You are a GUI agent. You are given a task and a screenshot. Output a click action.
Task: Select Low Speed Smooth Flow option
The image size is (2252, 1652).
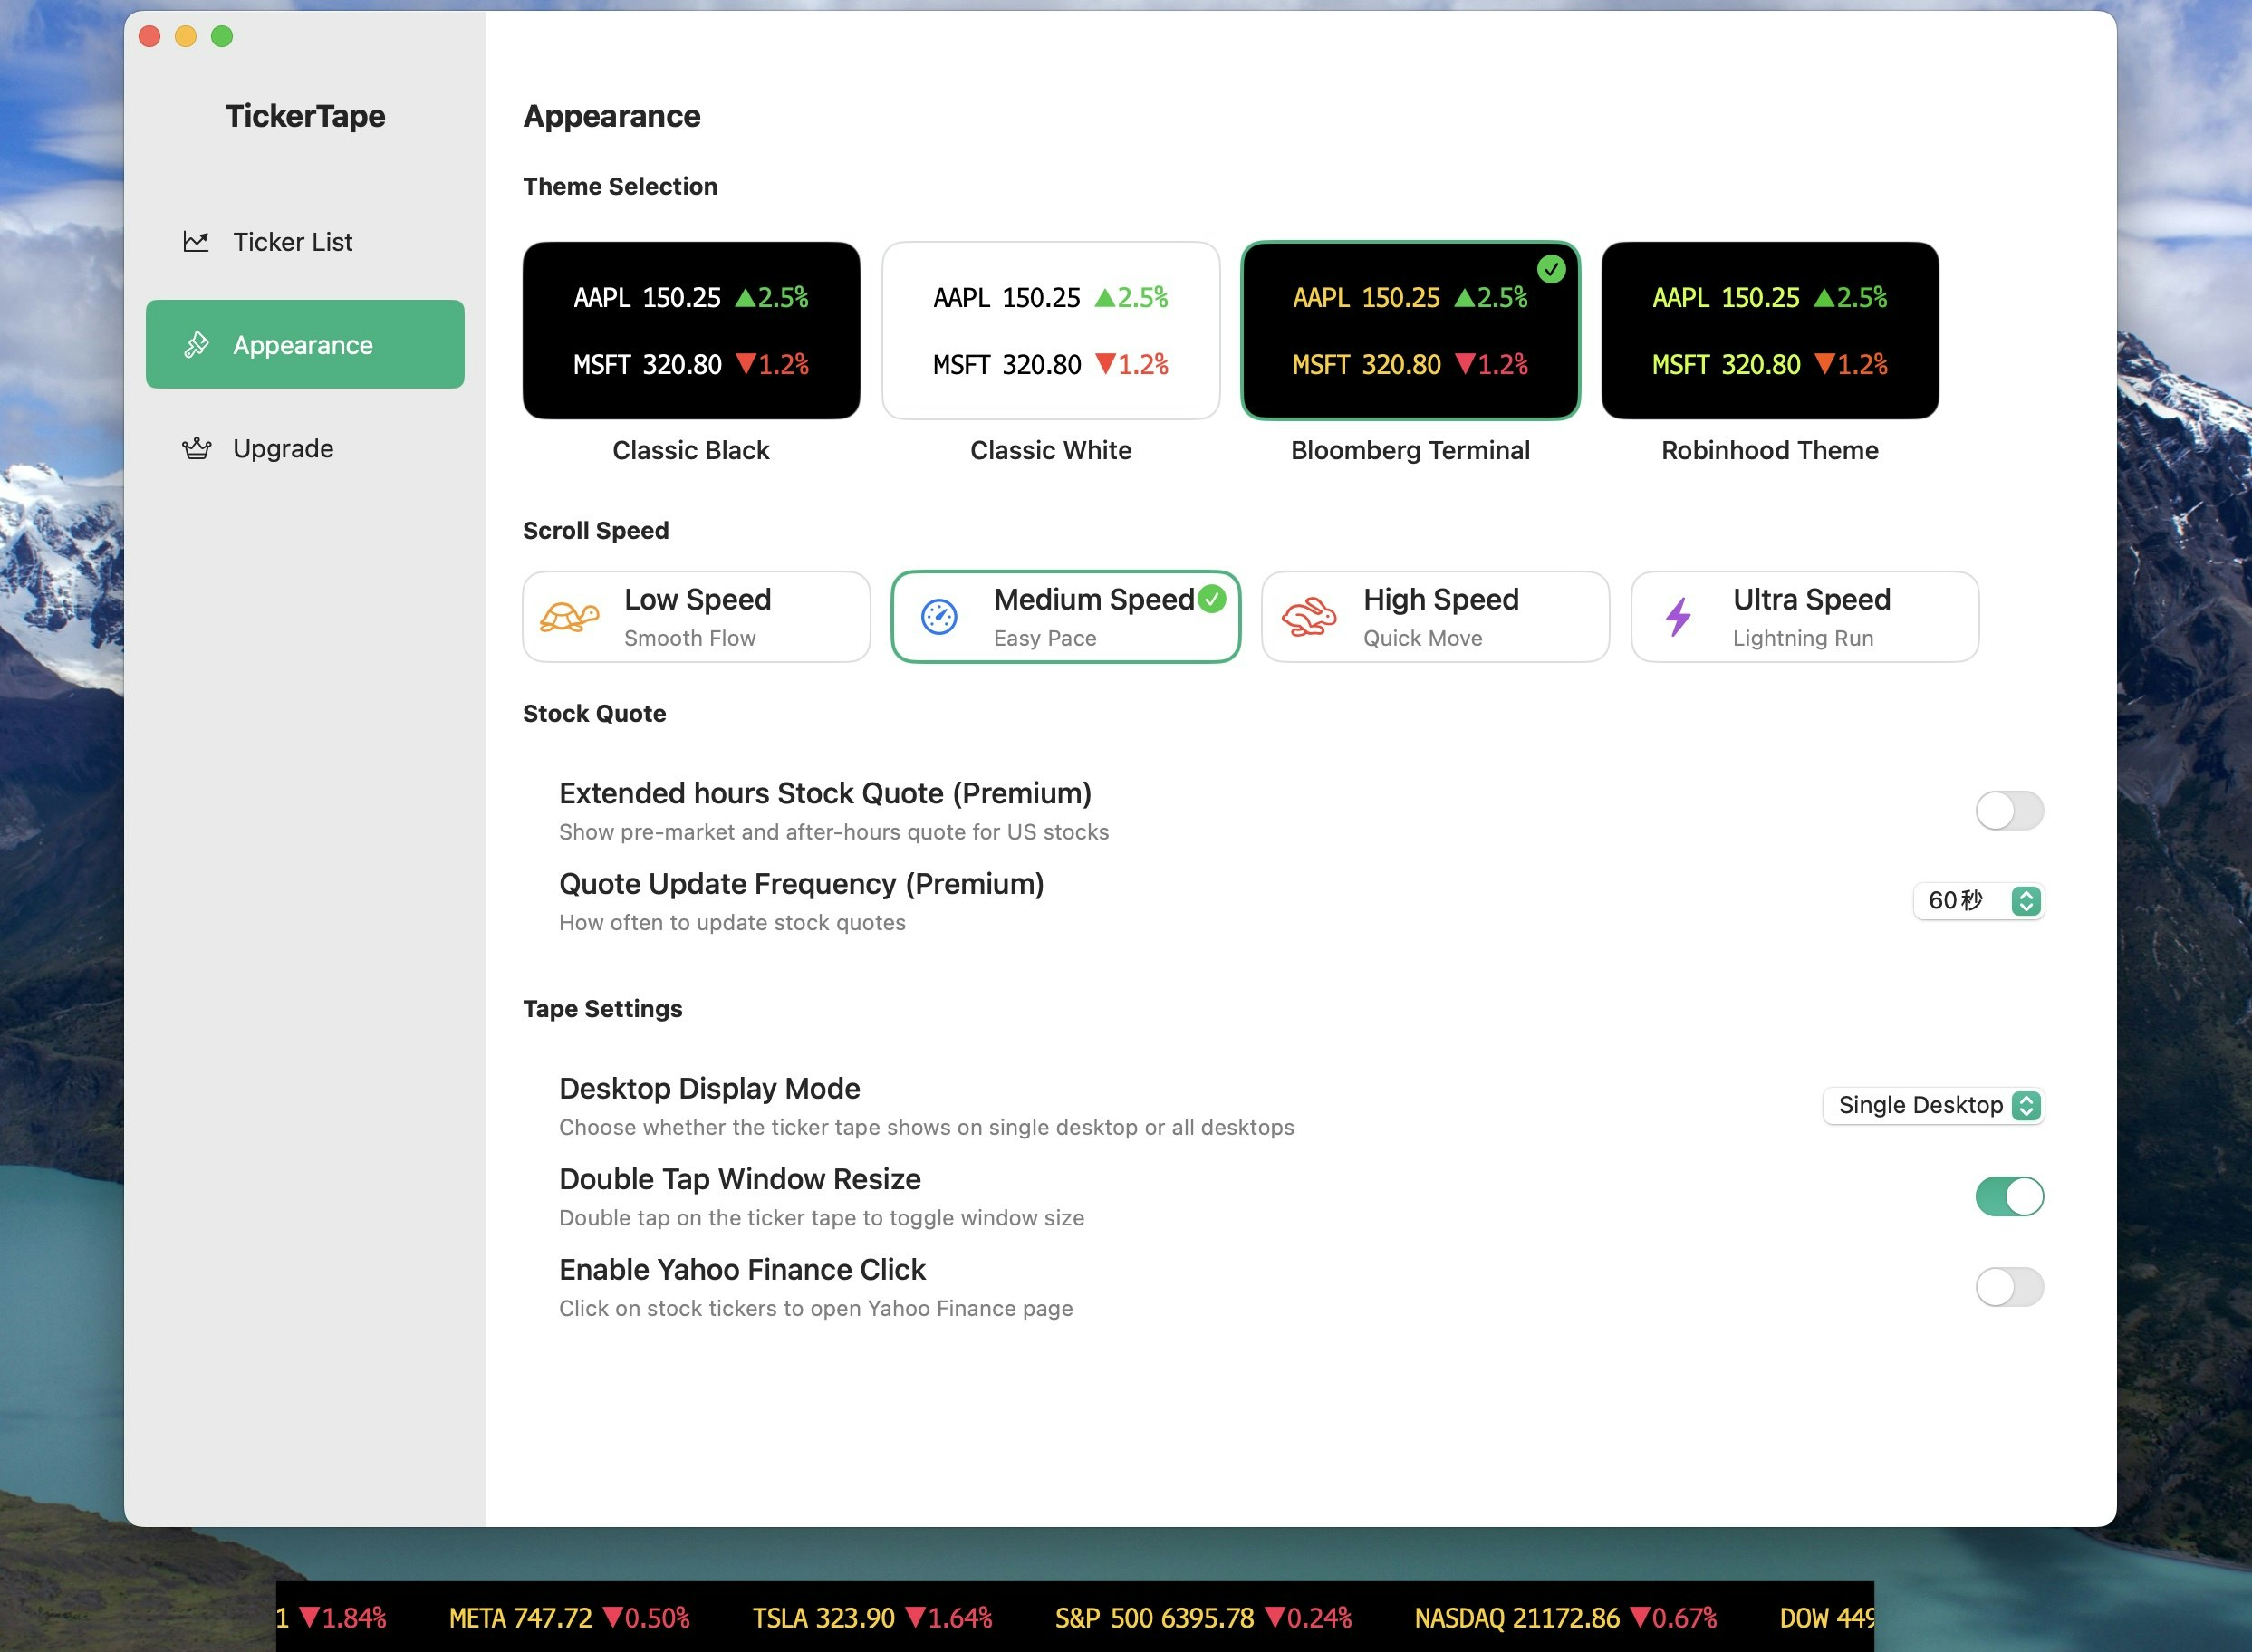pos(696,617)
